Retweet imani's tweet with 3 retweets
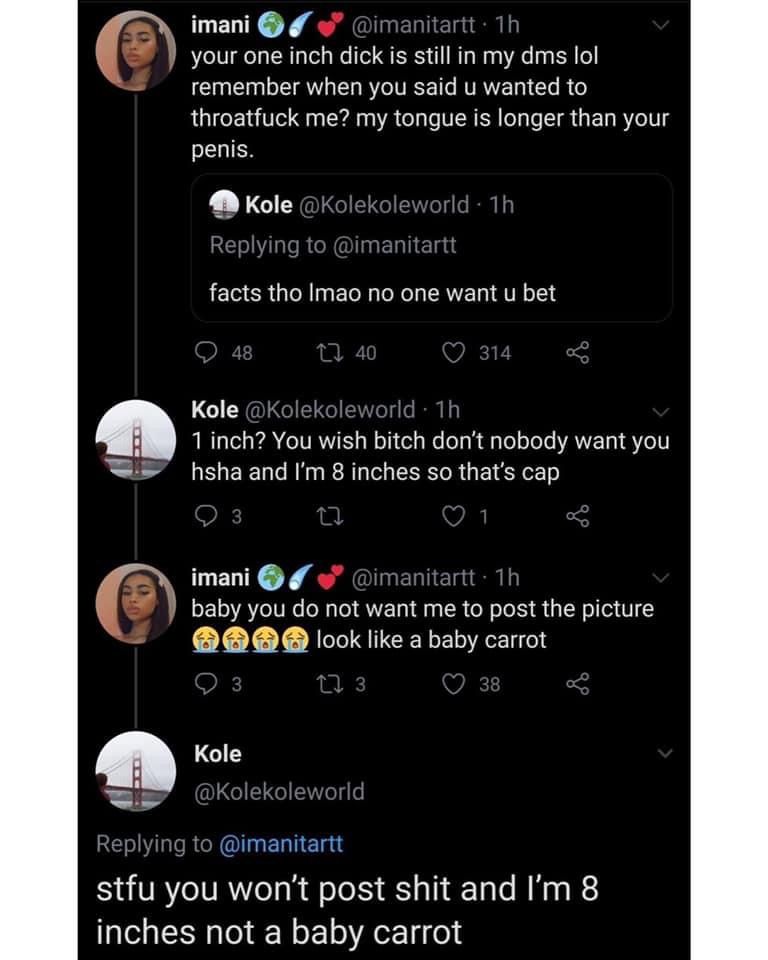The height and width of the screenshot is (960, 768). click(329, 683)
